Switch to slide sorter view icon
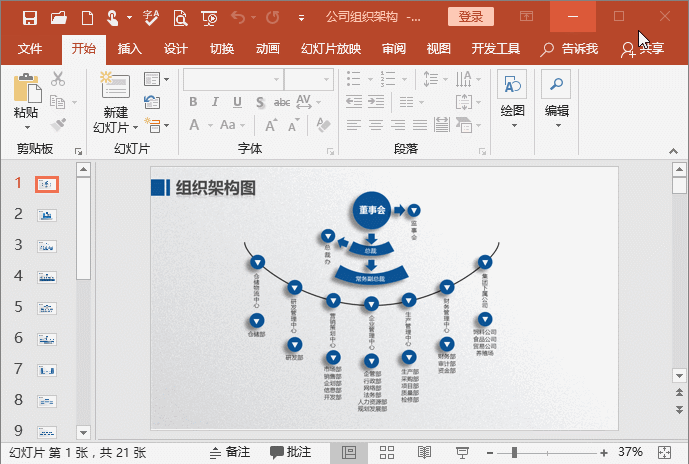This screenshot has height=464, width=689. point(386,452)
